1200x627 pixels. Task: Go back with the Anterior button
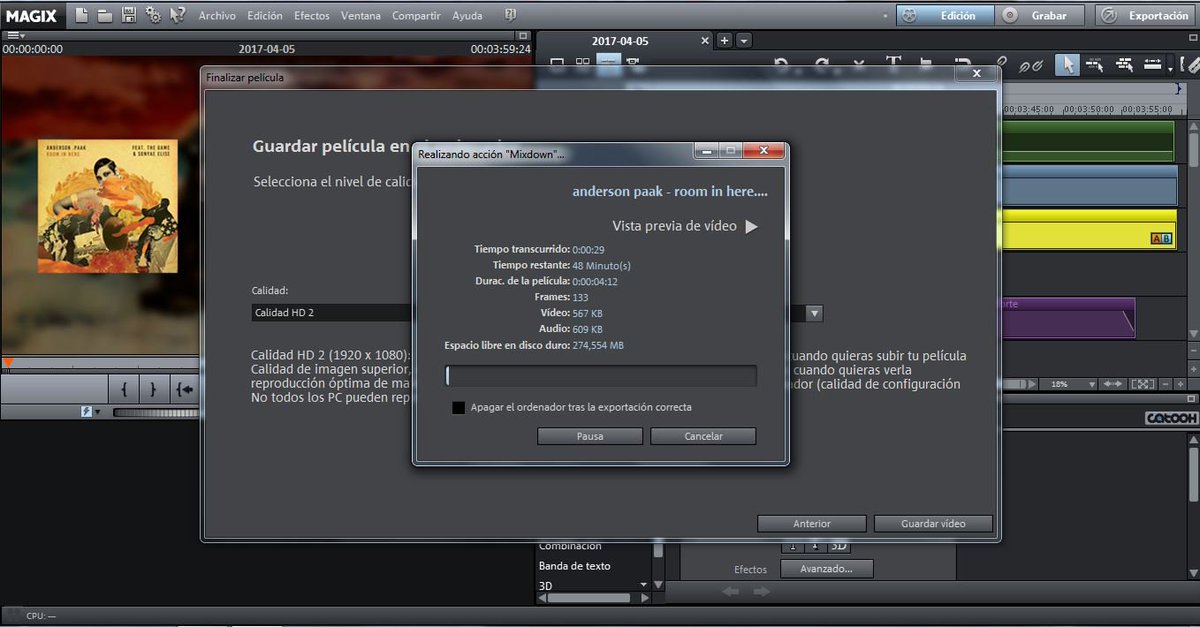coord(812,523)
